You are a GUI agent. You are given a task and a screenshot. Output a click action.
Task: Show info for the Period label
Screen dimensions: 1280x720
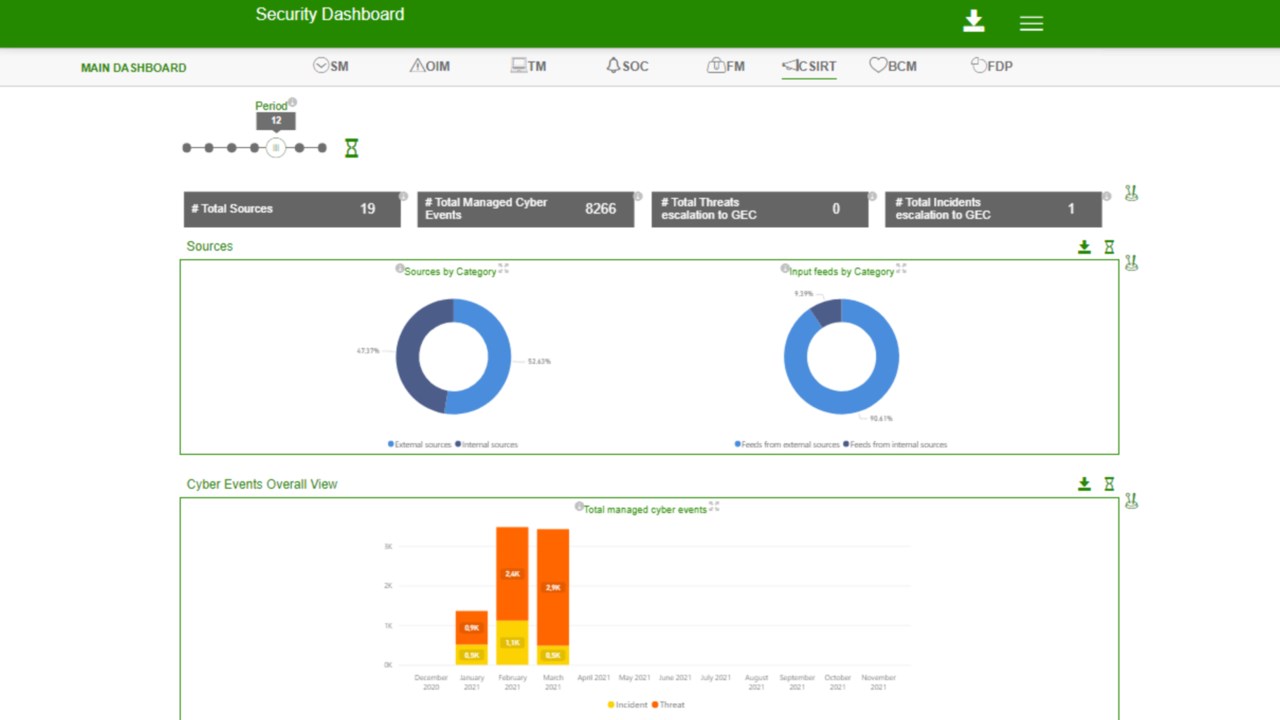coord(293,103)
